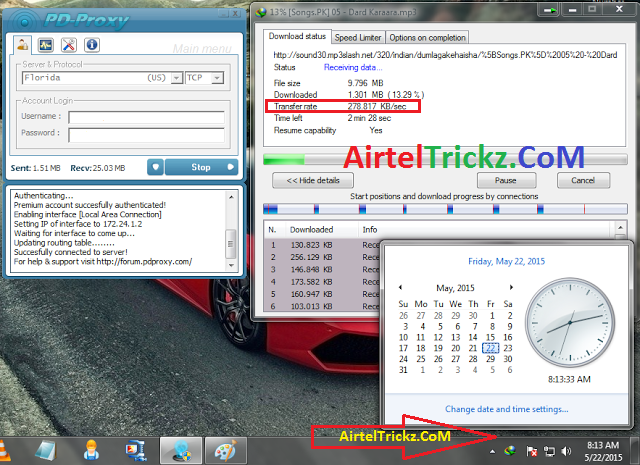Select May 31 in the calendar

click(x=403, y=370)
